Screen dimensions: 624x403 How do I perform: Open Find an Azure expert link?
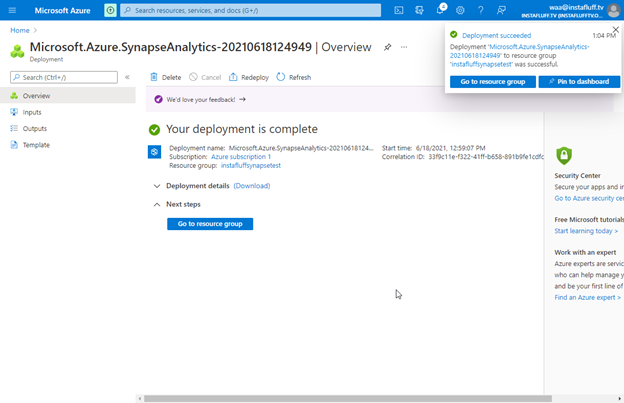[x=587, y=297]
